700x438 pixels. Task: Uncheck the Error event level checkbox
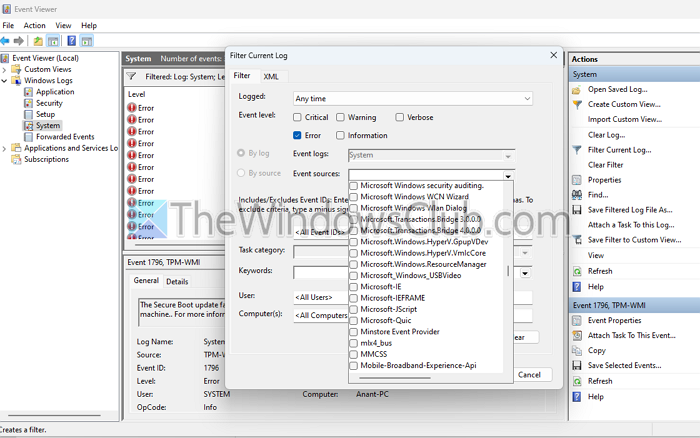tap(297, 135)
